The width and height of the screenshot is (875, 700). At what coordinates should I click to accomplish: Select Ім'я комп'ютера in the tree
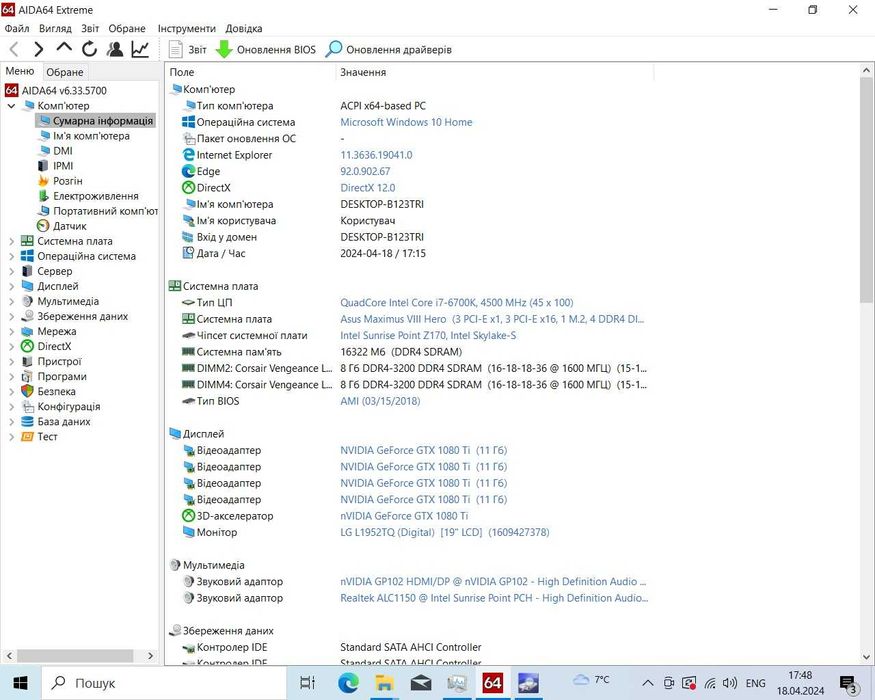[x=84, y=136]
